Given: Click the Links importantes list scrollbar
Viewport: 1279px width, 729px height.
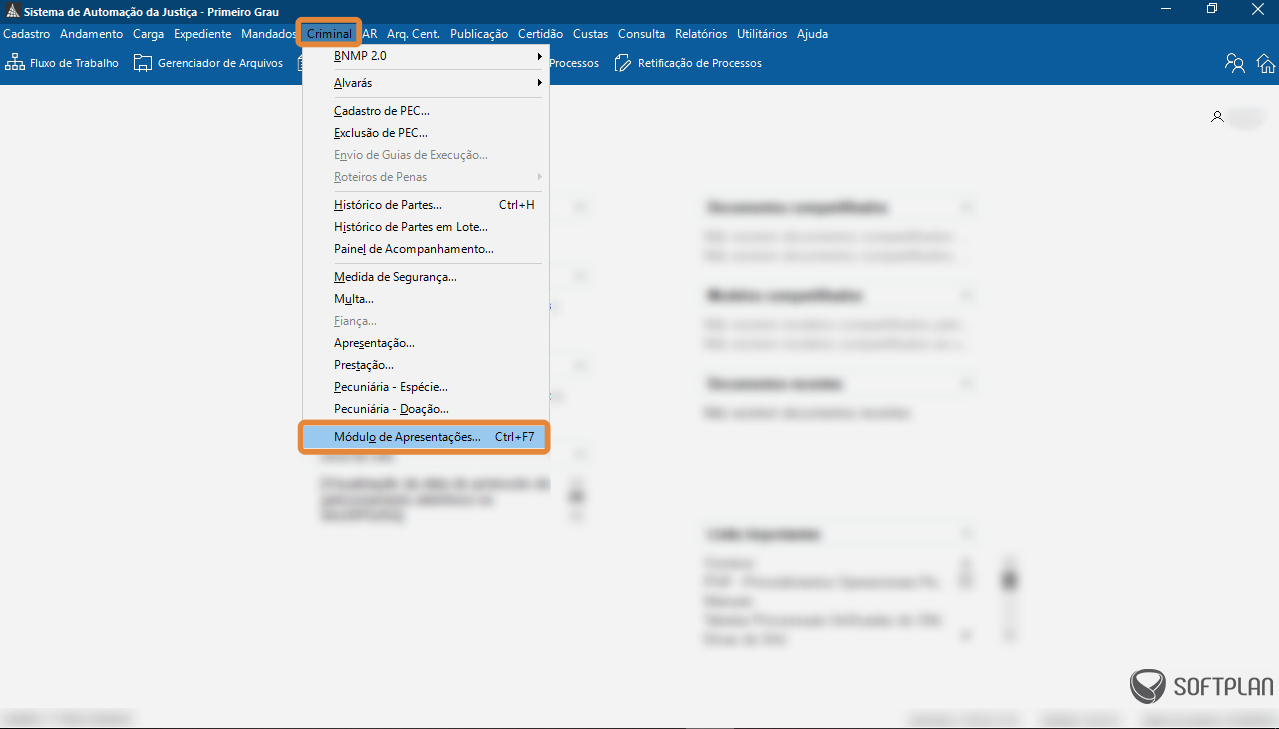Looking at the screenshot, I should coord(1011,599).
